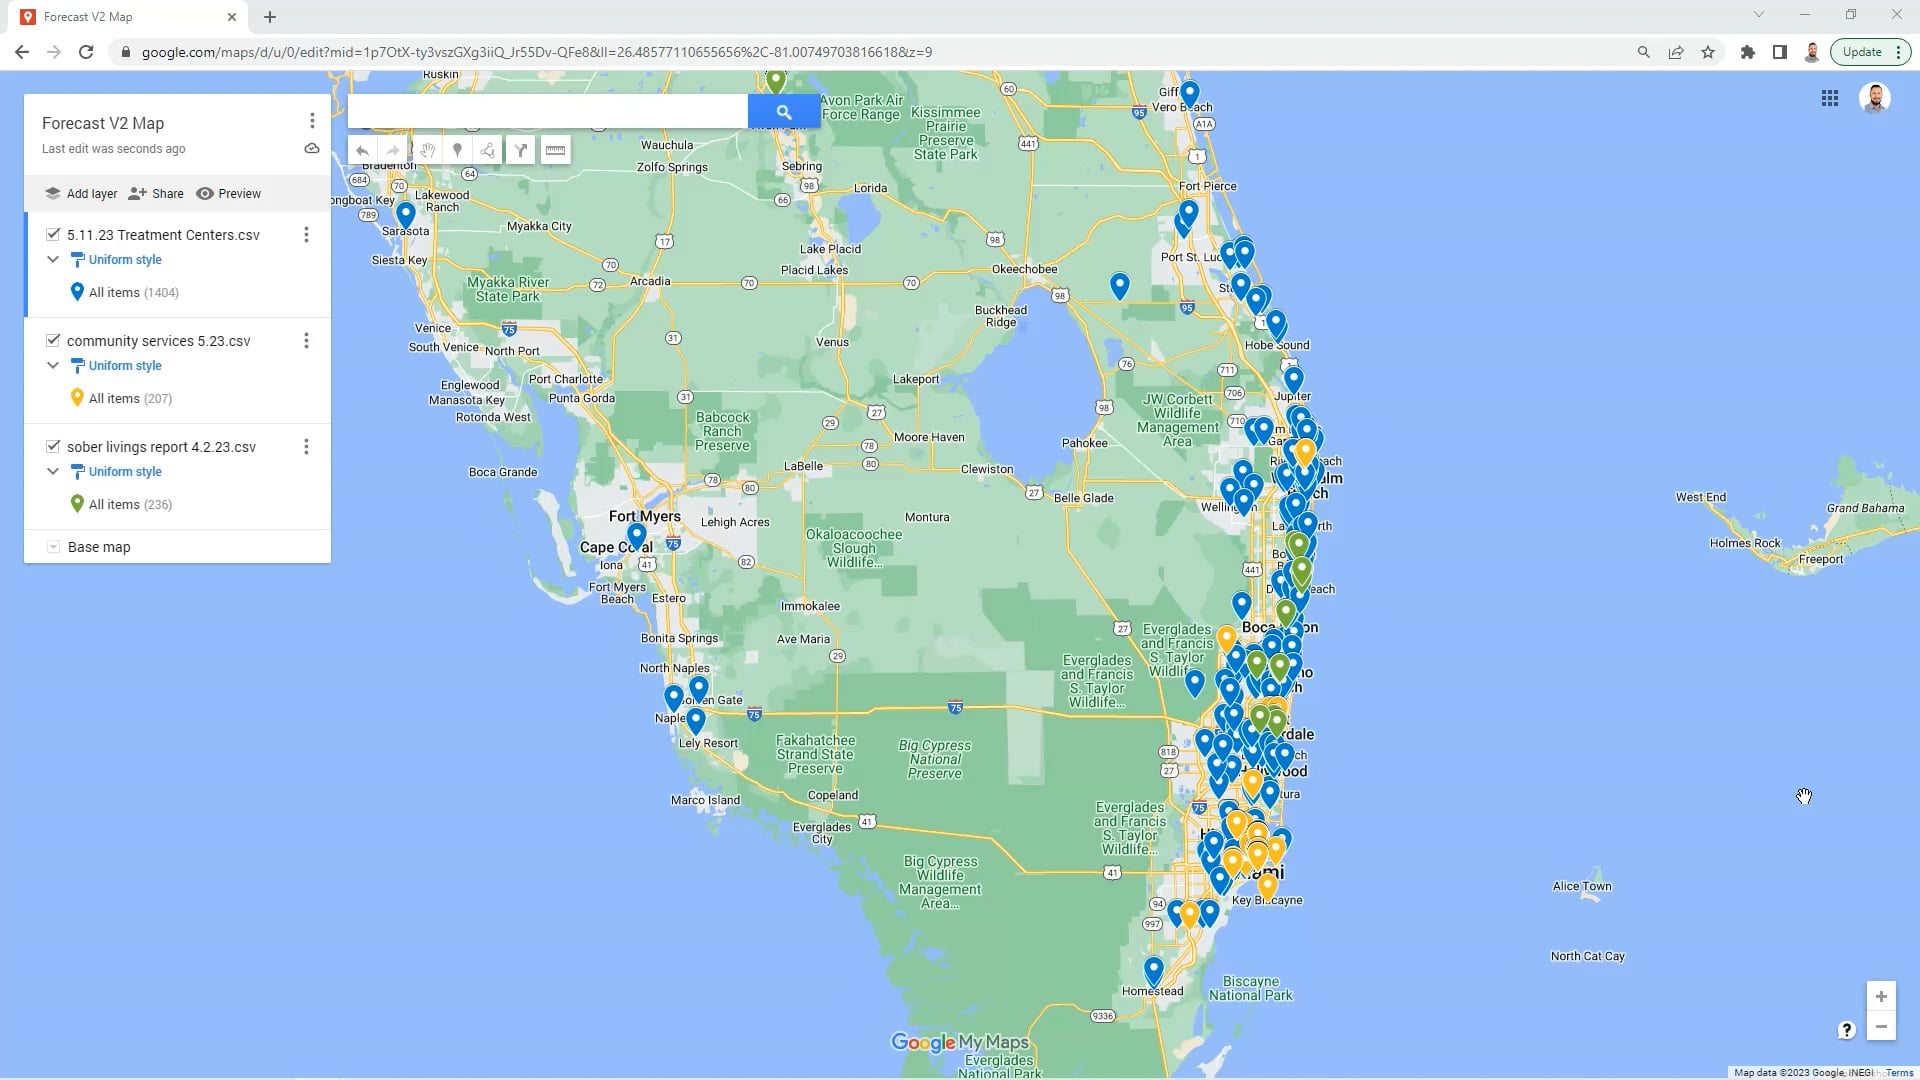Uncheck the community services 5.23 layer
The height and width of the screenshot is (1080, 1920).
pos(53,340)
